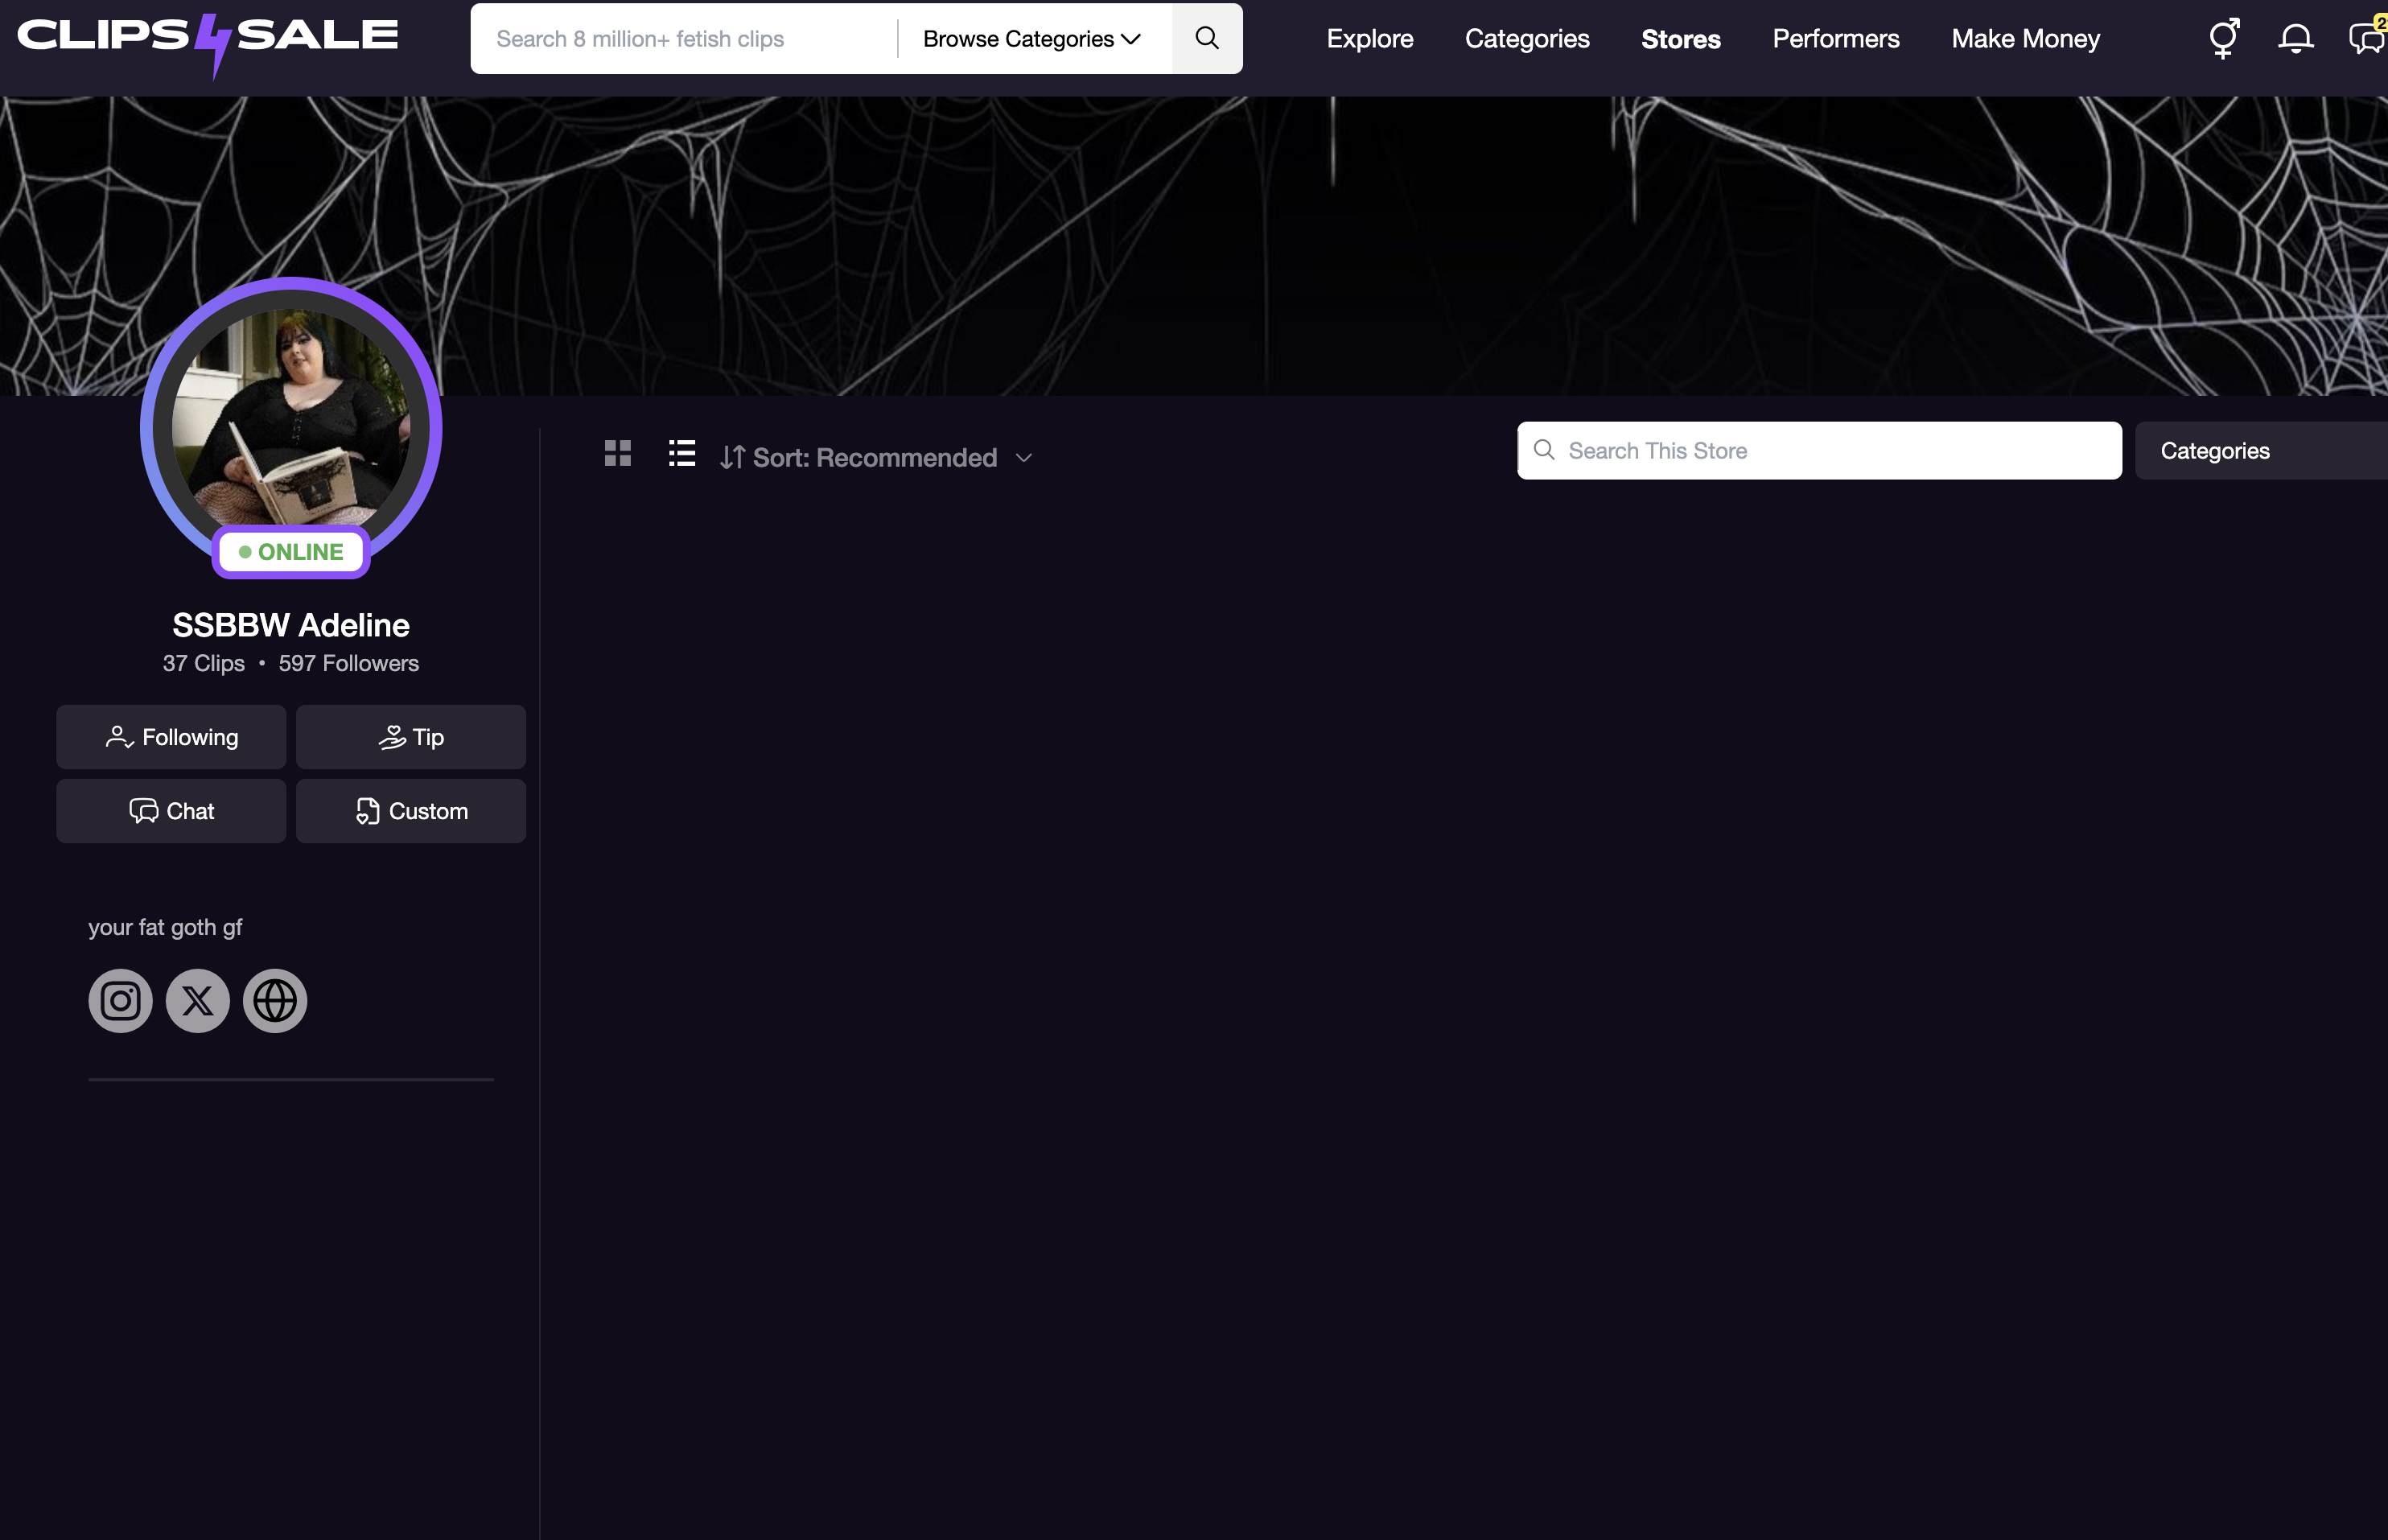Click the magnifier search button

pos(1207,39)
